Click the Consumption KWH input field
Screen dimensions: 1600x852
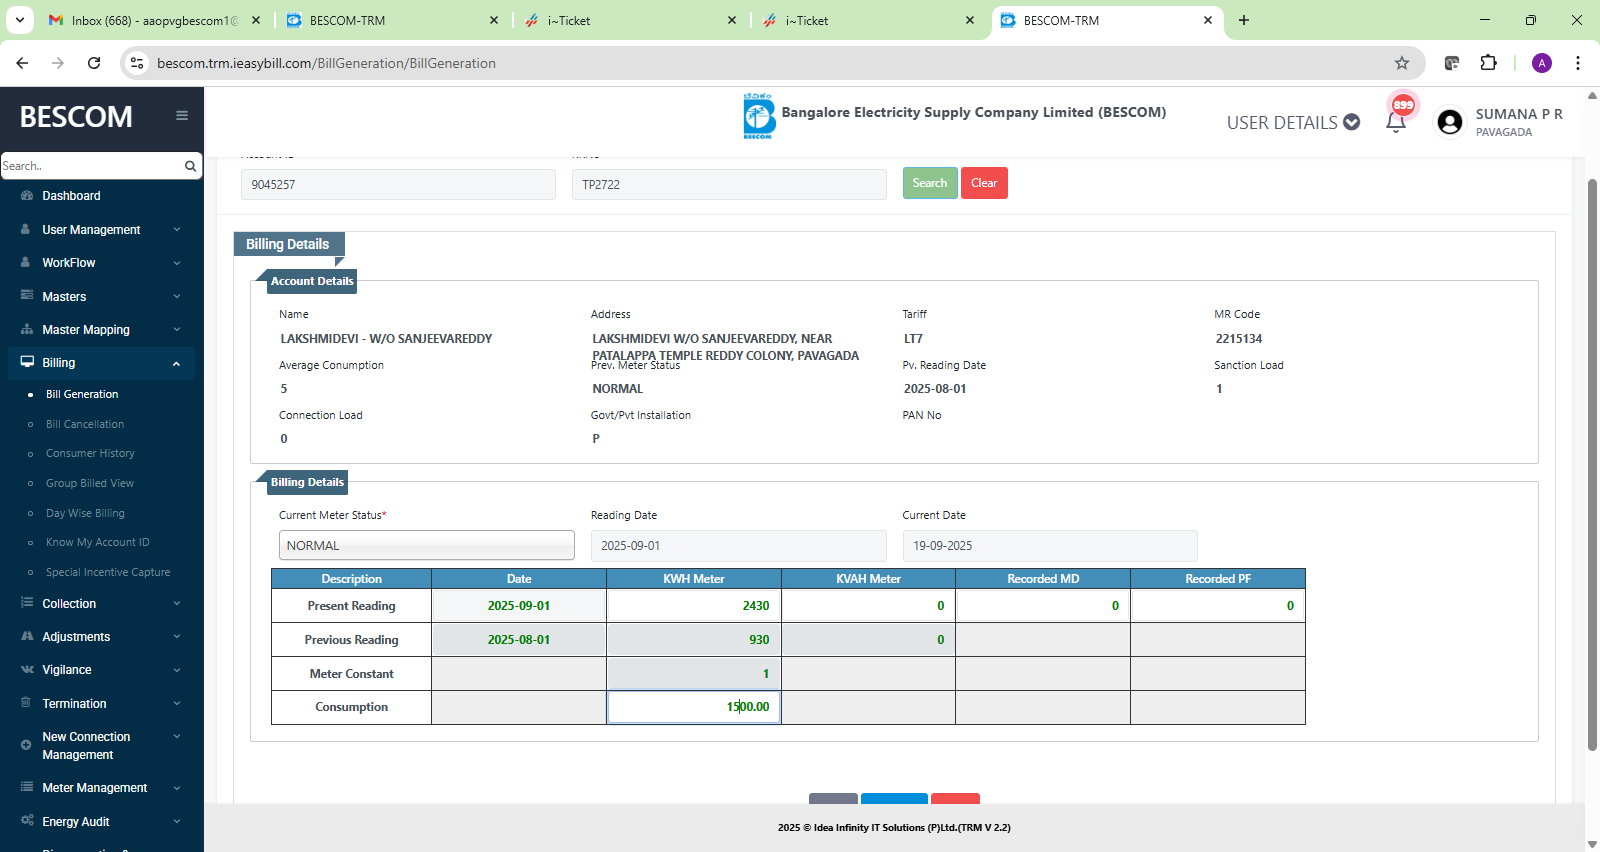(x=694, y=707)
